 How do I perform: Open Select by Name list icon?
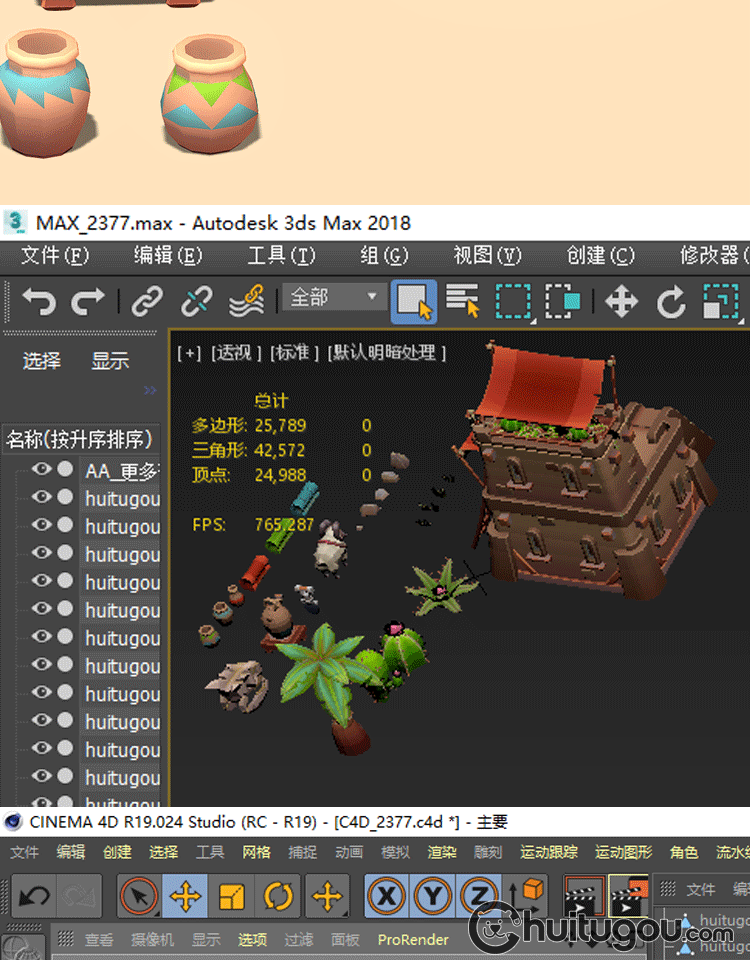463,300
